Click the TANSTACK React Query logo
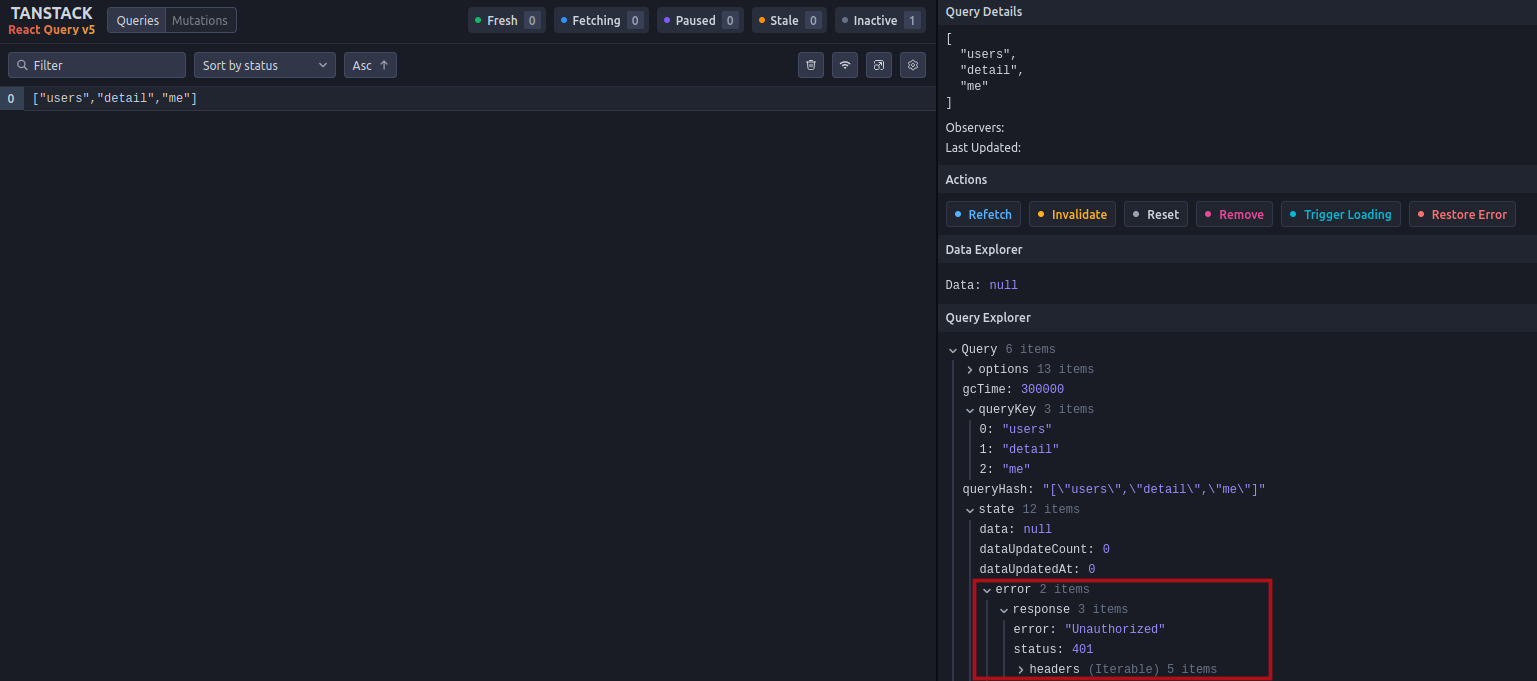 click(52, 21)
